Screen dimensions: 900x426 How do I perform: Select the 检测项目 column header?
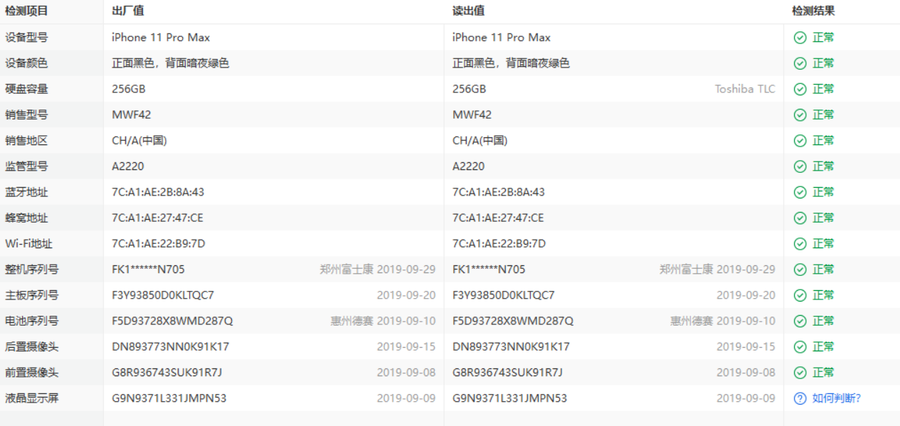click(x=26, y=11)
